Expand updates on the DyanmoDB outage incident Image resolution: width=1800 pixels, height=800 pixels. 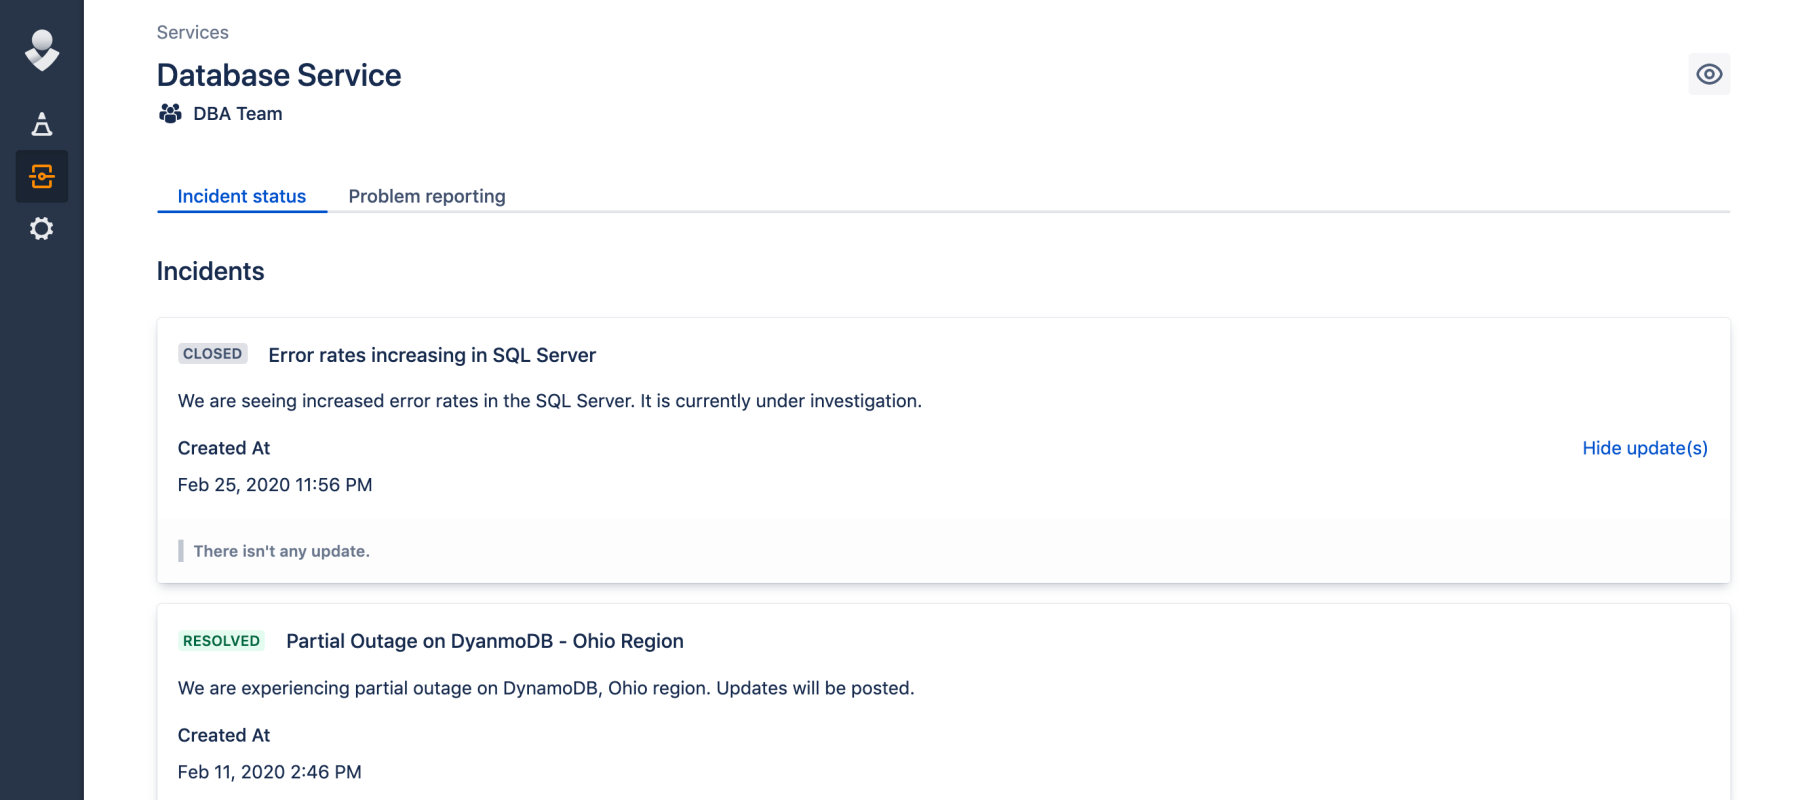click(1644, 735)
